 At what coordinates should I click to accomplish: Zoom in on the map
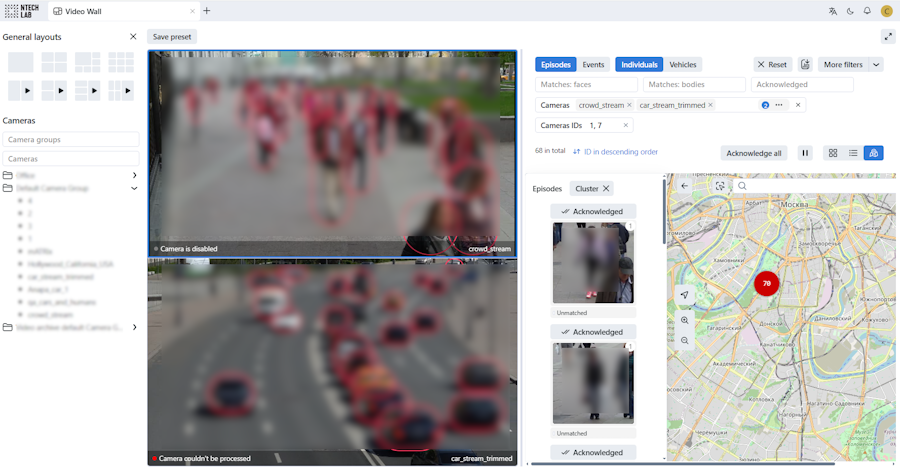coord(684,320)
